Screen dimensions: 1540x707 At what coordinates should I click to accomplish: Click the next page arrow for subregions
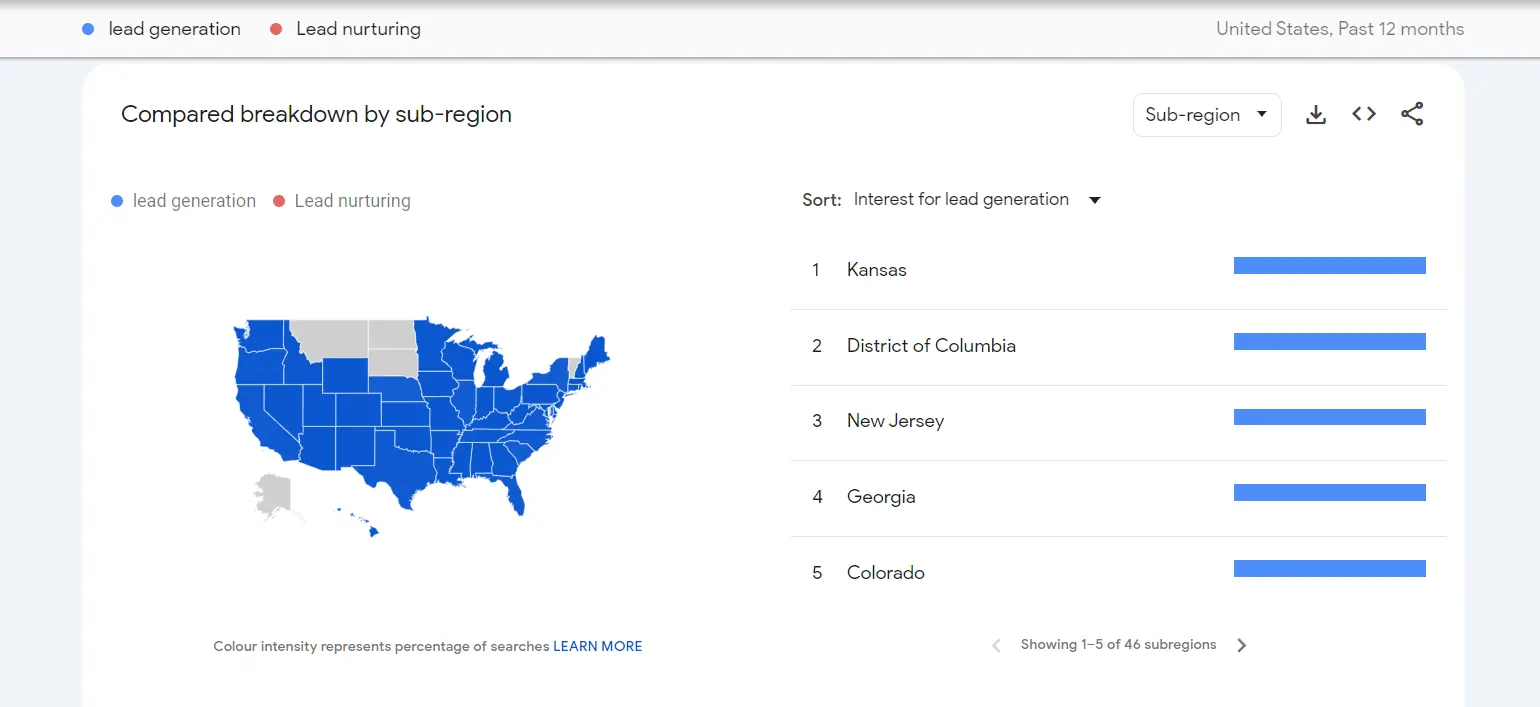[x=1241, y=645]
